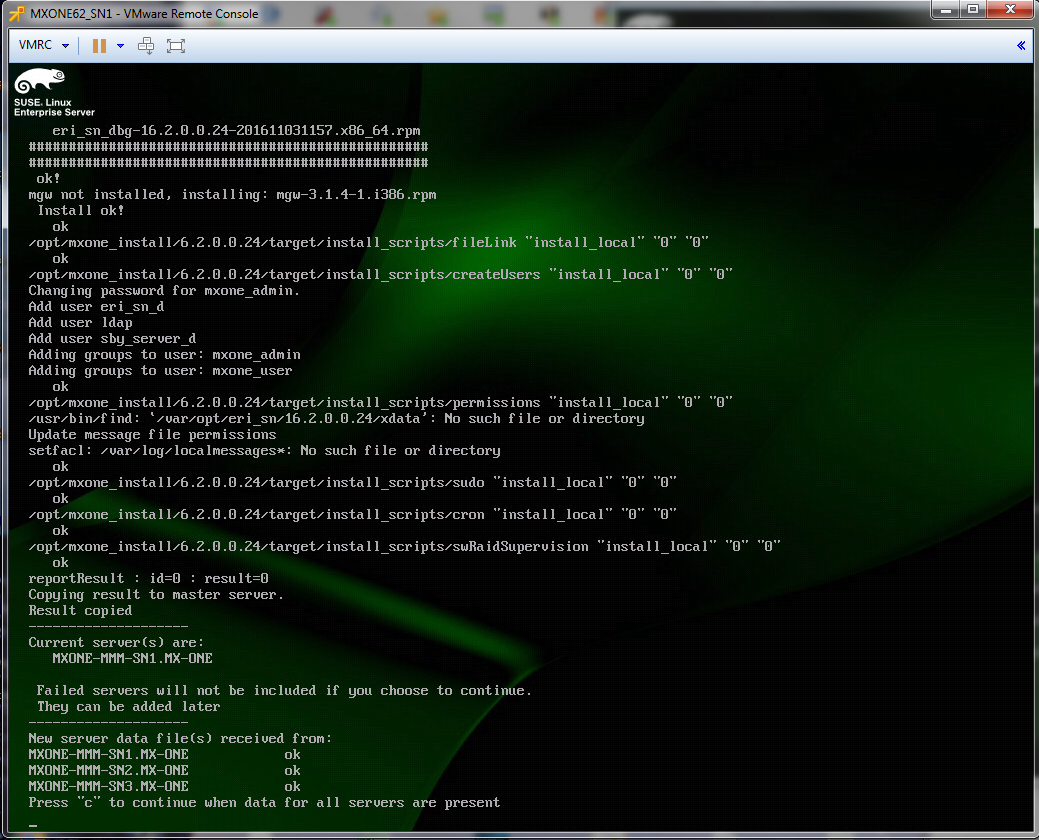Open power options arrow beside pause
Screen dimensions: 1039x840
tap(120, 46)
